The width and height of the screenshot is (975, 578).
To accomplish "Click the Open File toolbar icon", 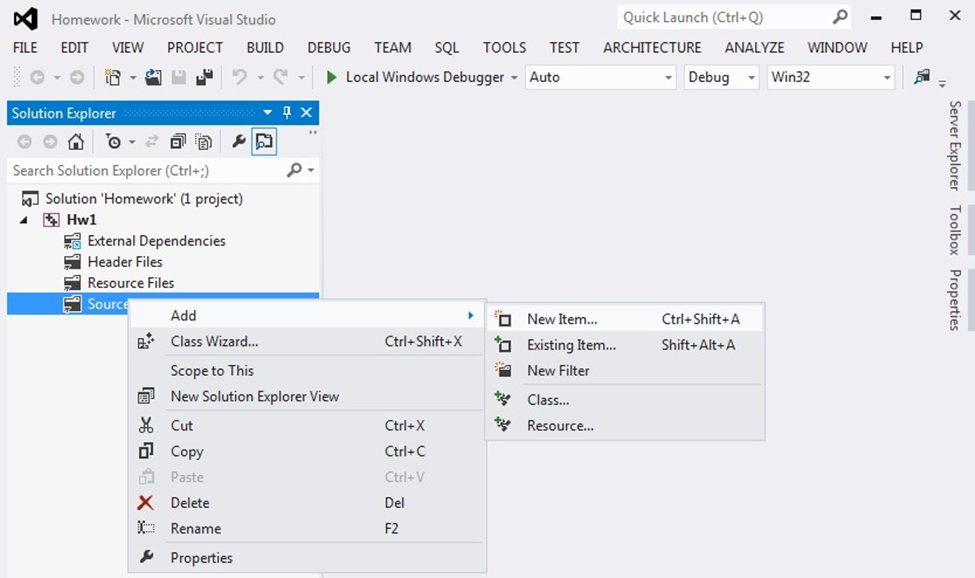I will click(x=154, y=77).
